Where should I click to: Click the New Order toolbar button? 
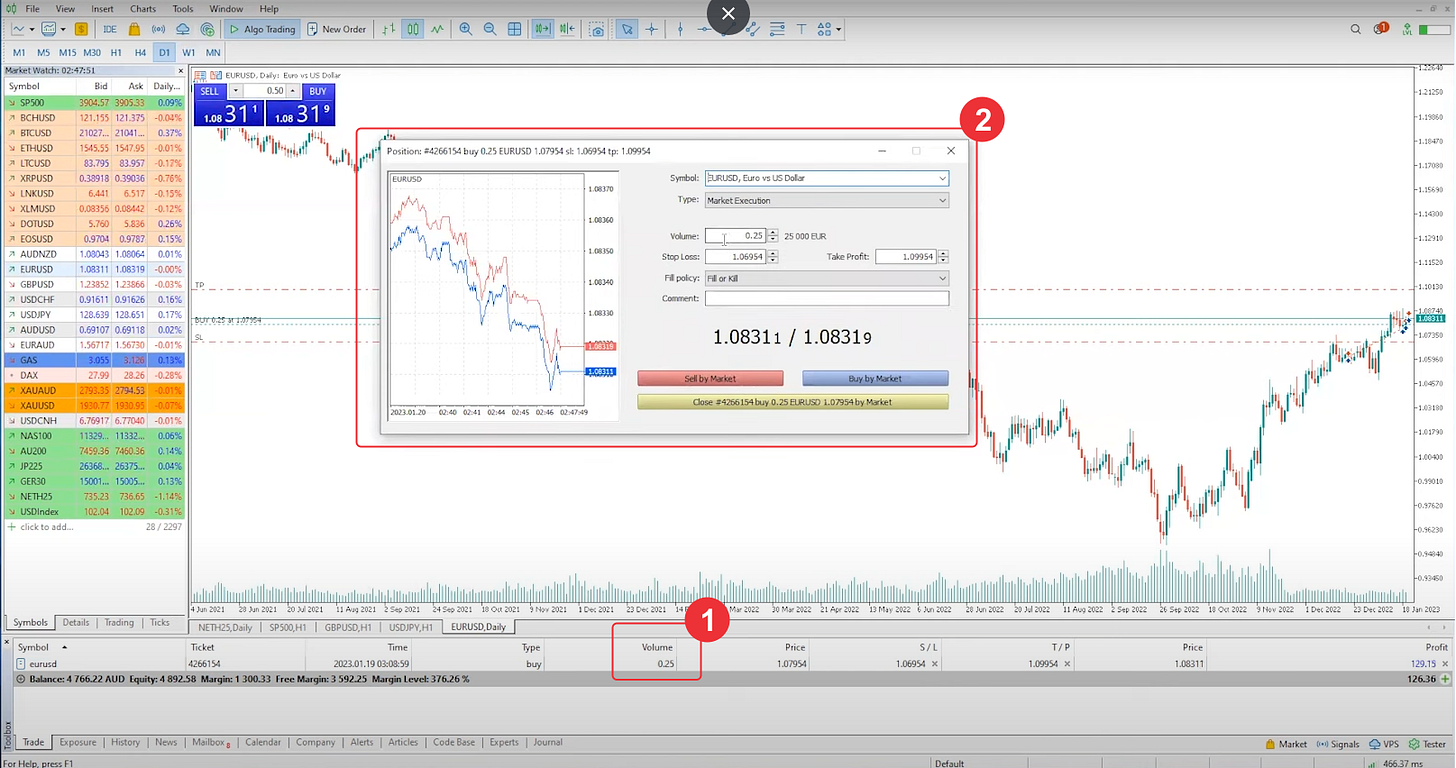click(337, 29)
